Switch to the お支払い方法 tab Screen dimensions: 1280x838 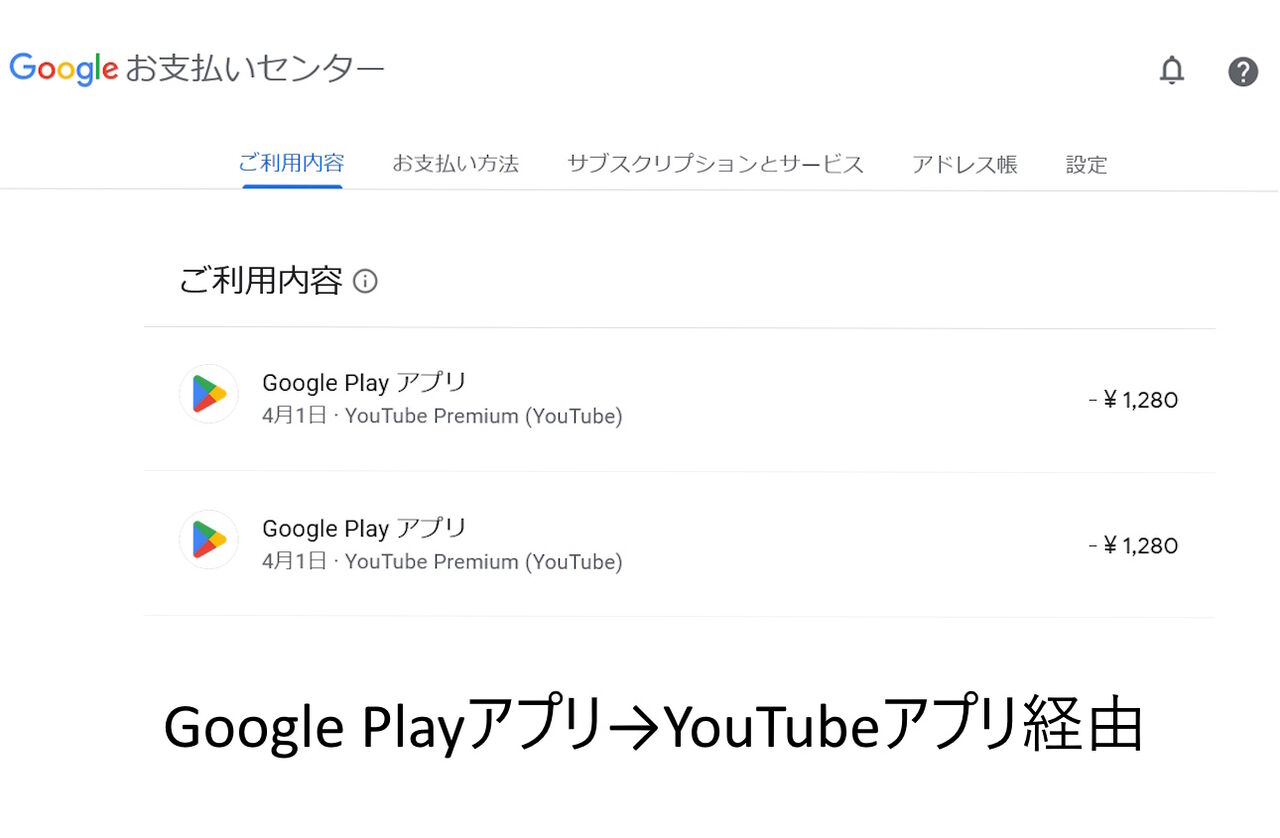pyautogui.click(x=455, y=164)
